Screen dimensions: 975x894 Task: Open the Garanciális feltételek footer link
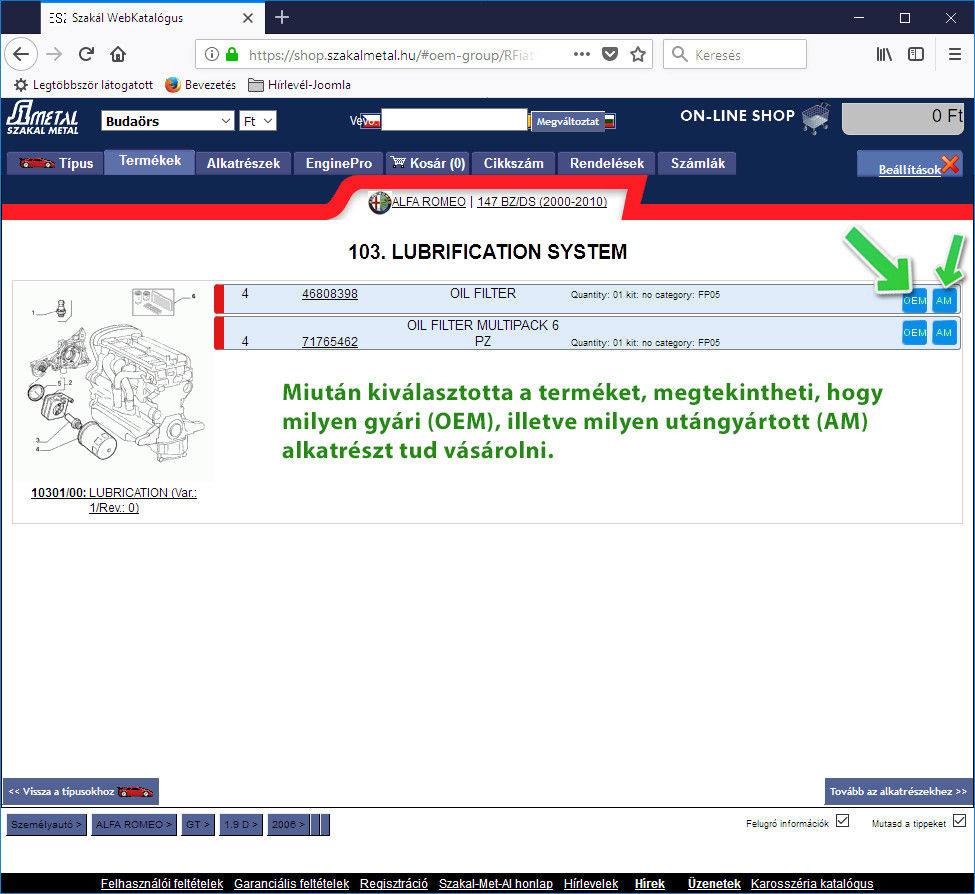pos(292,883)
